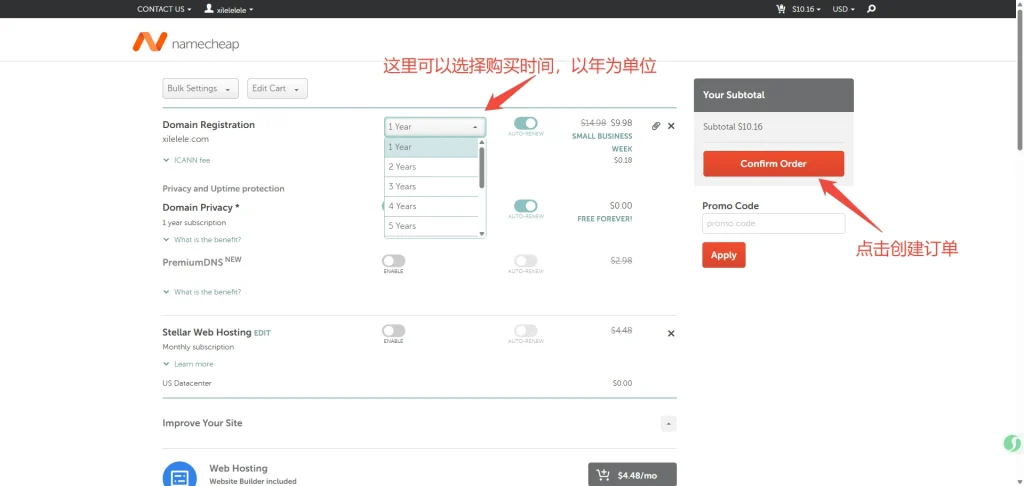Viewport: 1024px width, 486px height.
Task: Open the CONTACT US menu
Action: pos(164,9)
